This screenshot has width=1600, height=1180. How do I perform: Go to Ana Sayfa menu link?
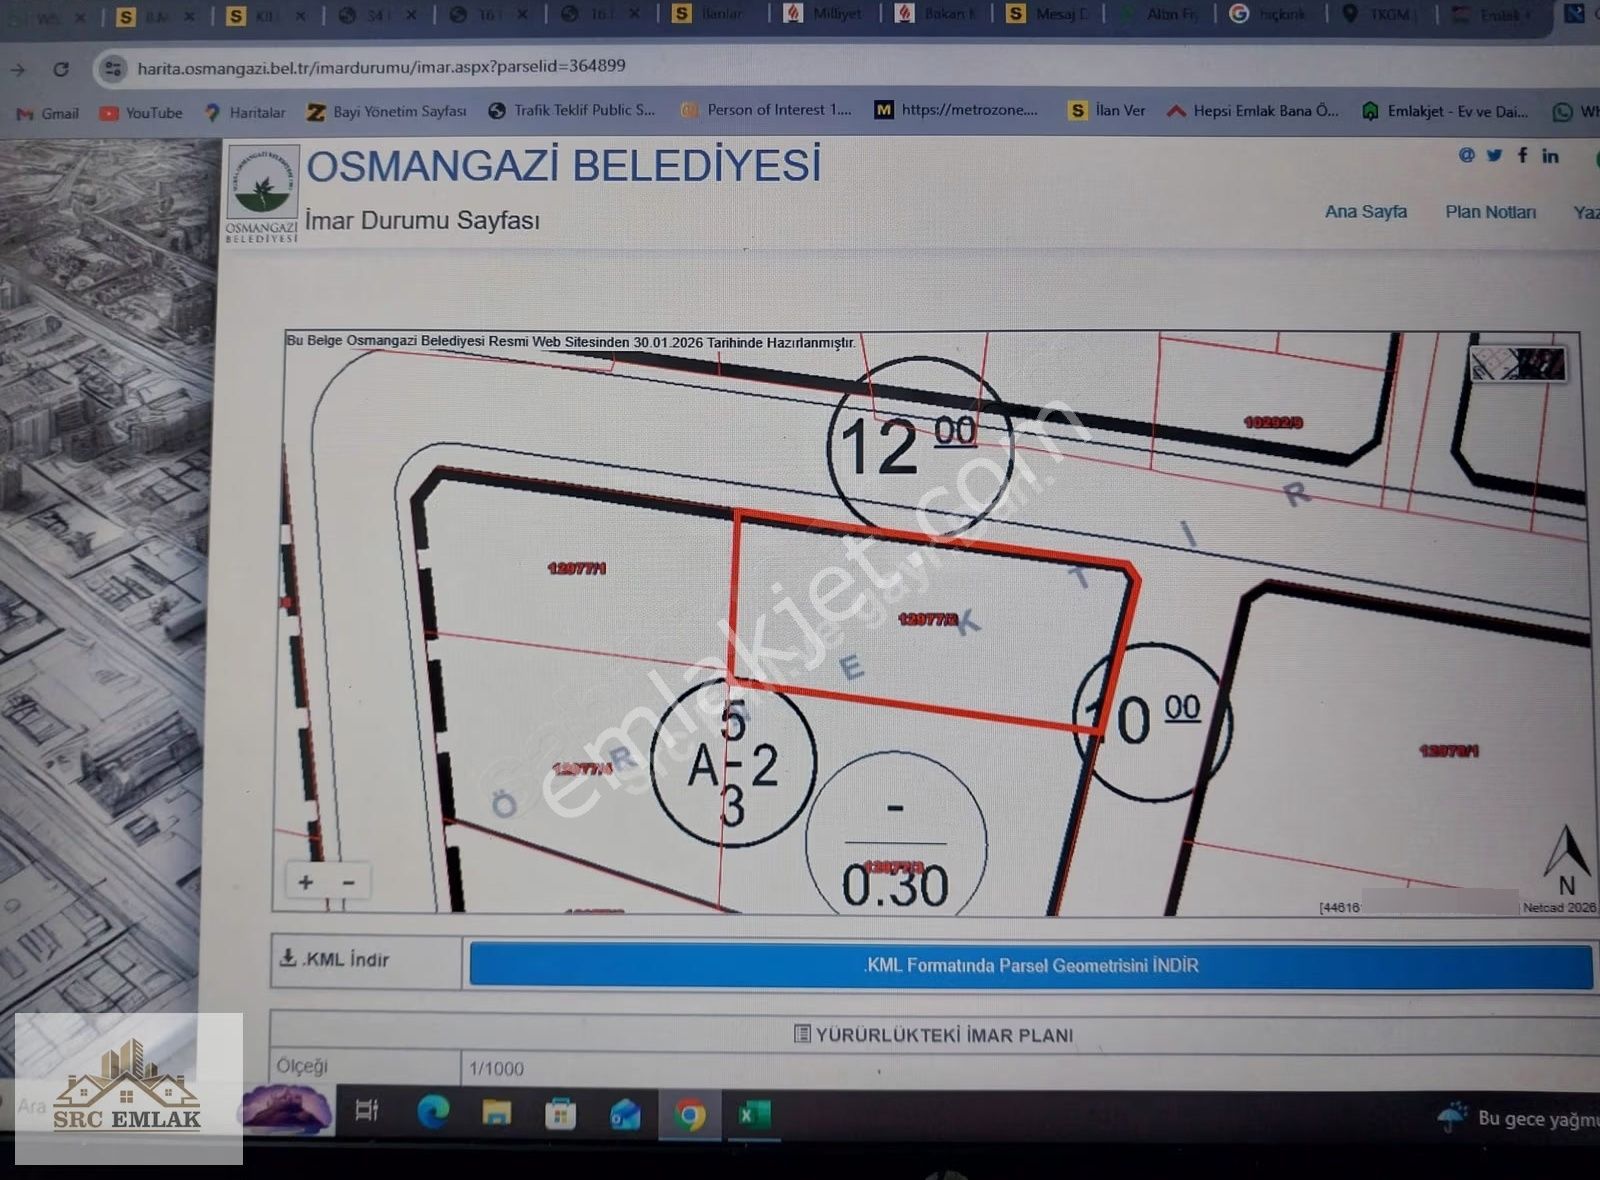1365,212
